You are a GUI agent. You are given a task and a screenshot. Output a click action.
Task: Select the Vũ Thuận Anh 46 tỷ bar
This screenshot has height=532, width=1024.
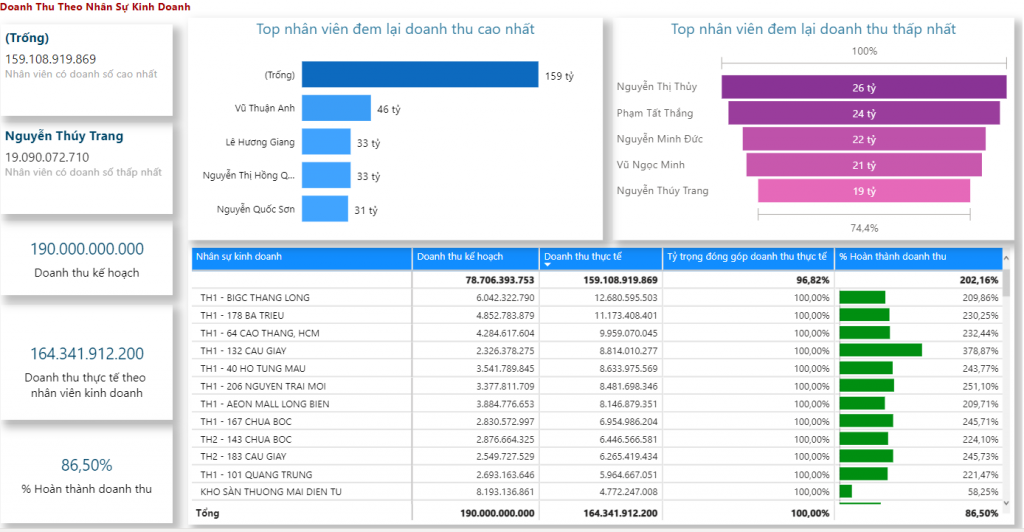point(336,108)
